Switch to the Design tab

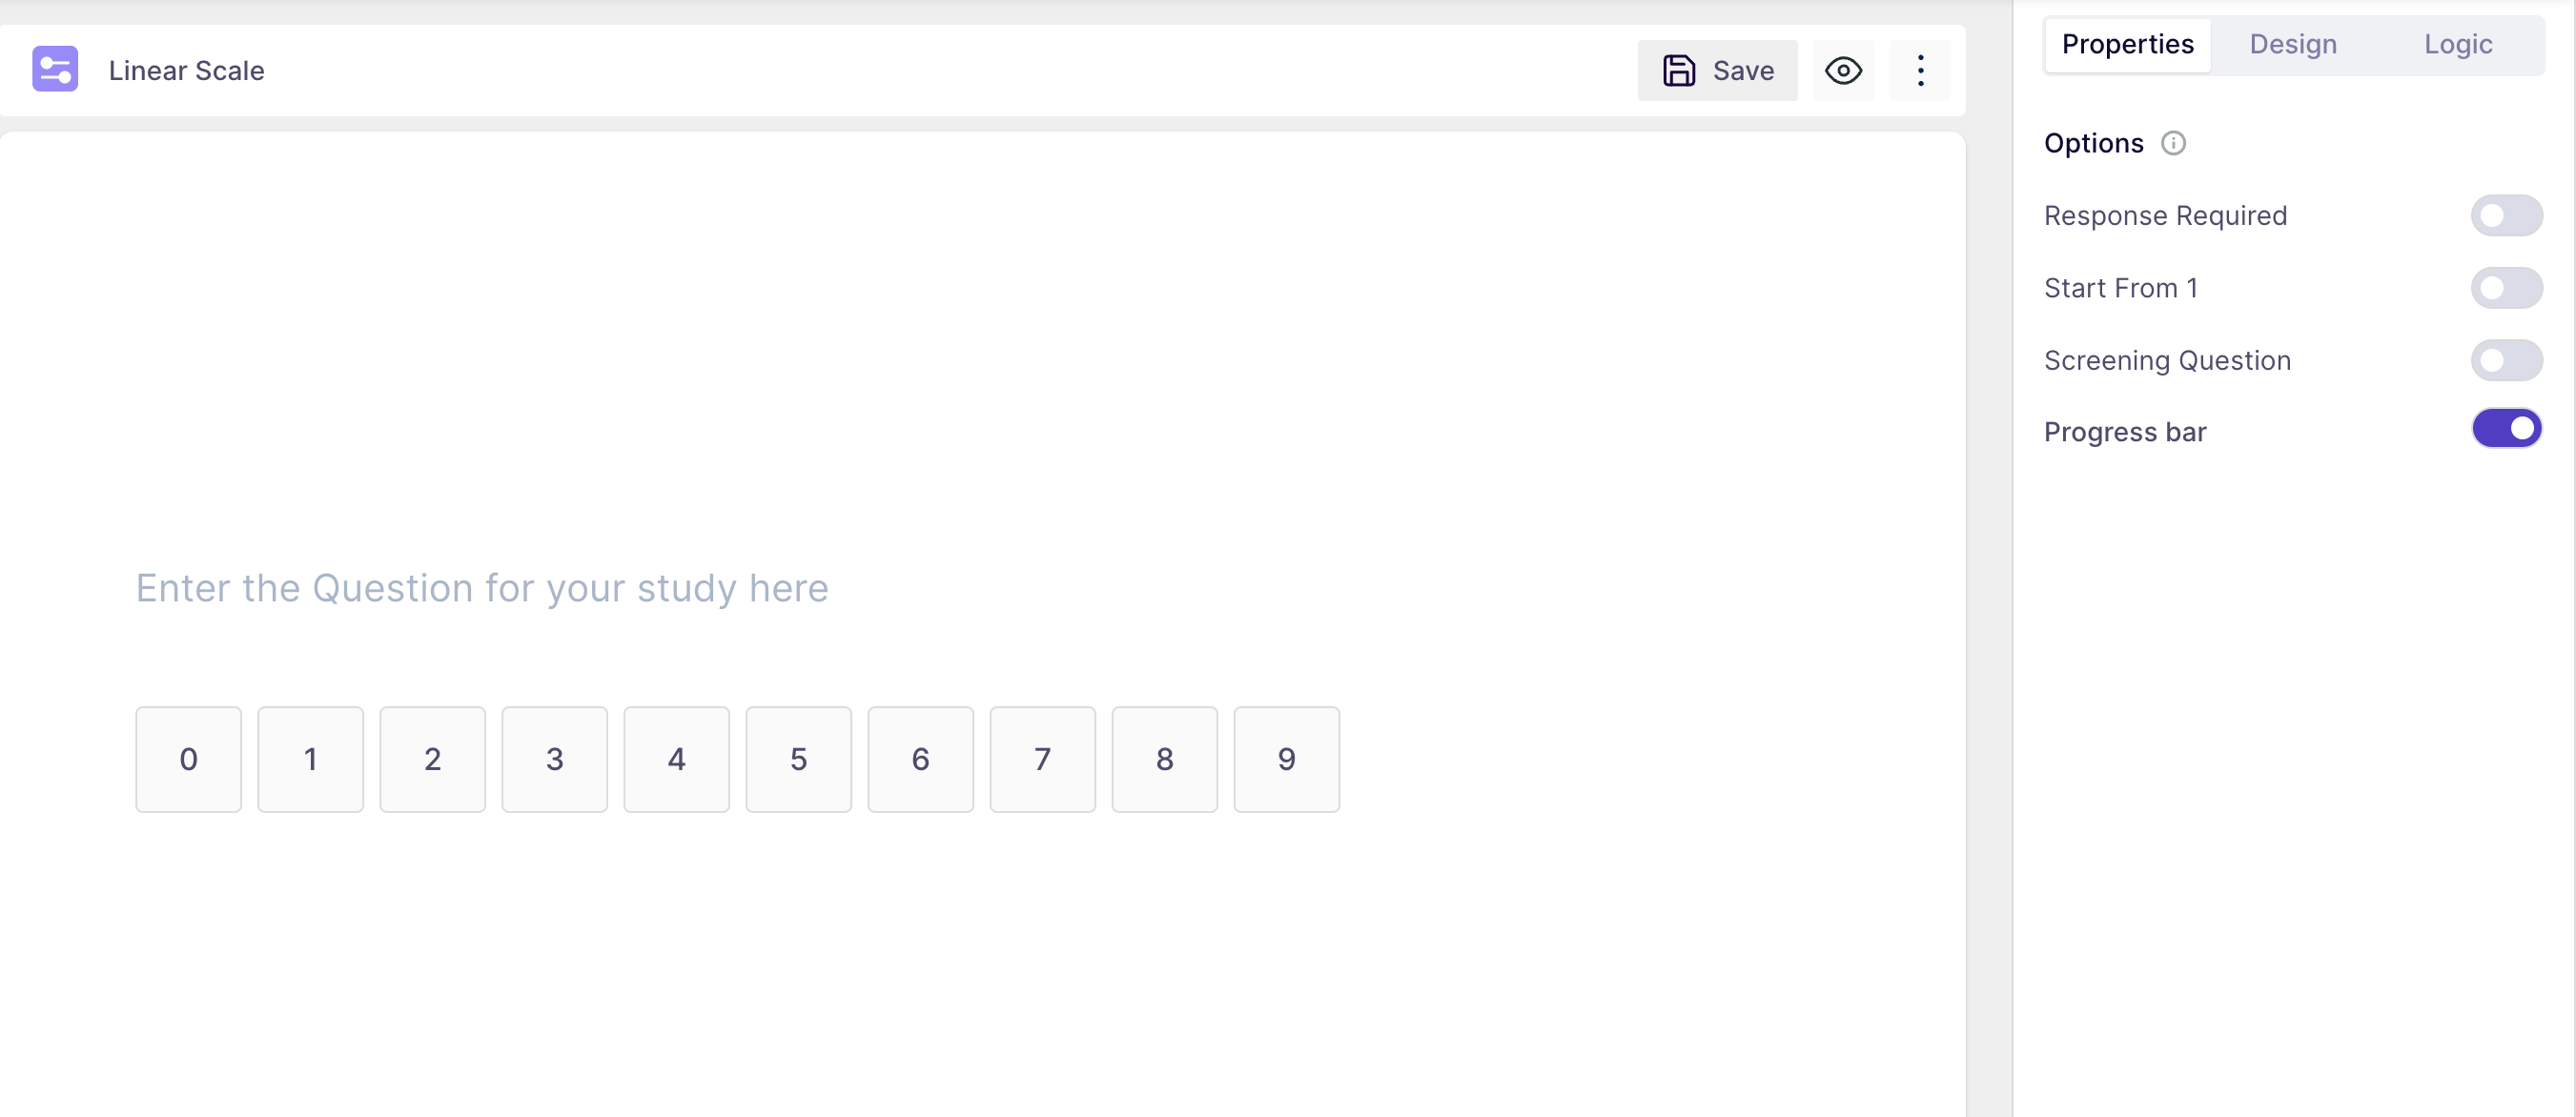point(2292,45)
